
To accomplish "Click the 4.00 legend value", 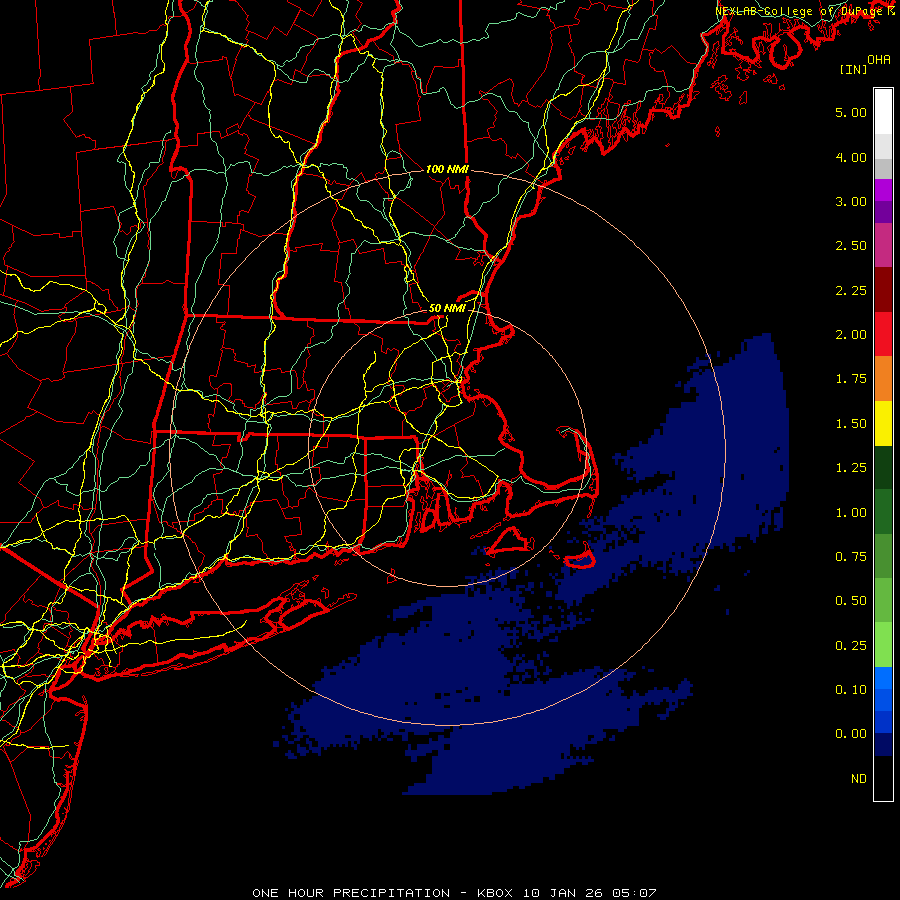I will coord(851,157).
